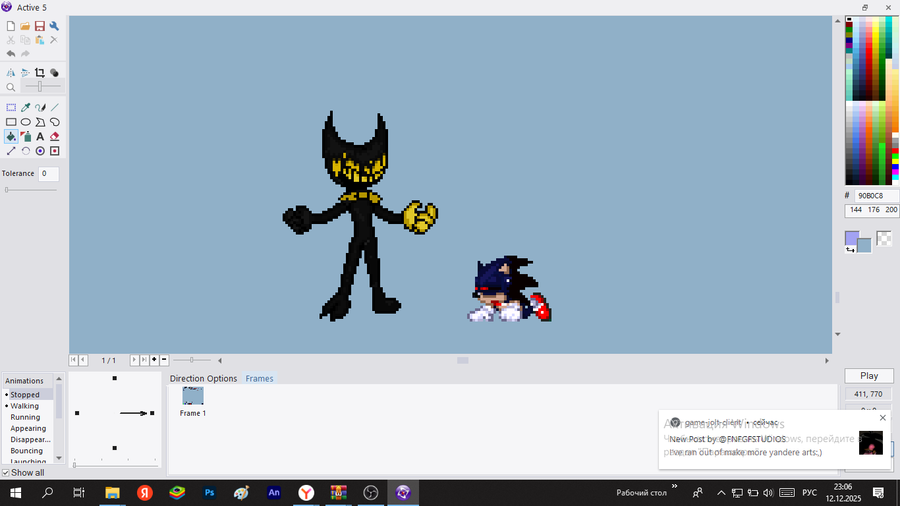Select the Line tool
The width and height of the screenshot is (900, 506).
pyautogui.click(x=54, y=107)
